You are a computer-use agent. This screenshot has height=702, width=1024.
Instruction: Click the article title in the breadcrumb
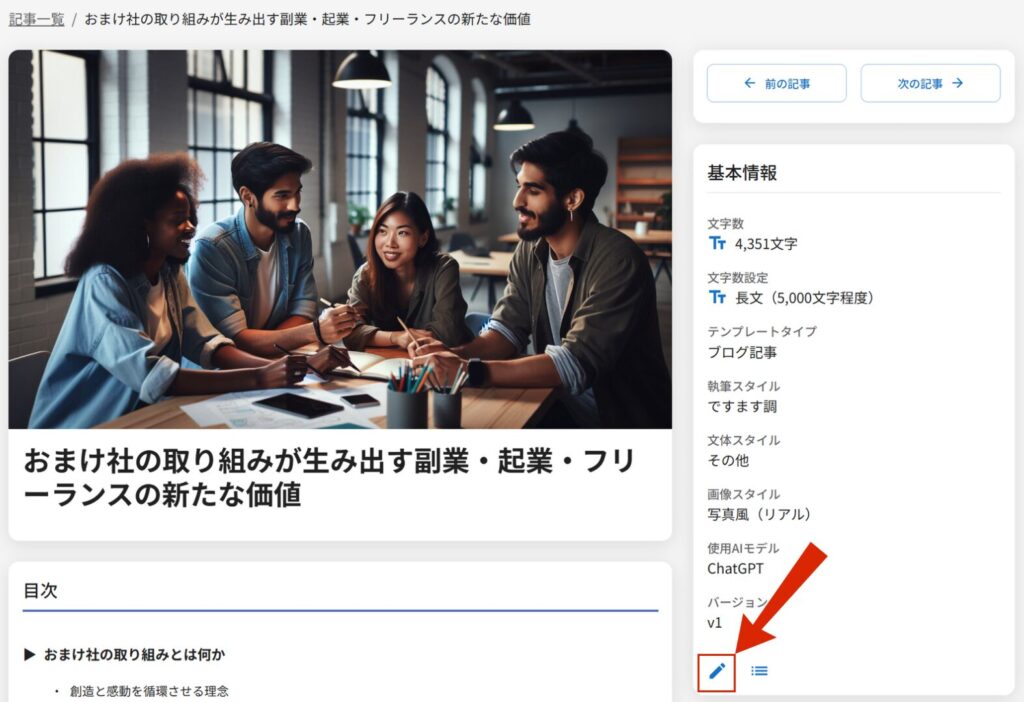point(307,19)
